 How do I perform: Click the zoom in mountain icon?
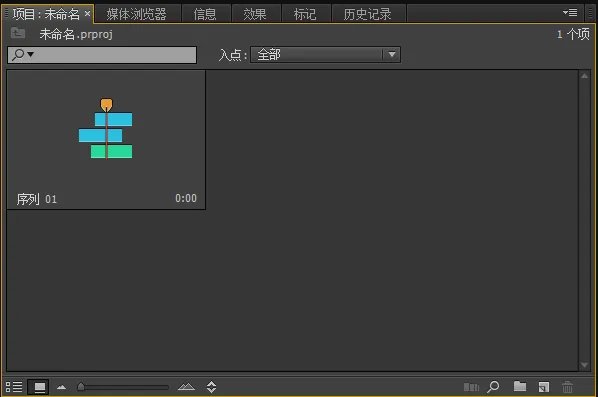186,387
